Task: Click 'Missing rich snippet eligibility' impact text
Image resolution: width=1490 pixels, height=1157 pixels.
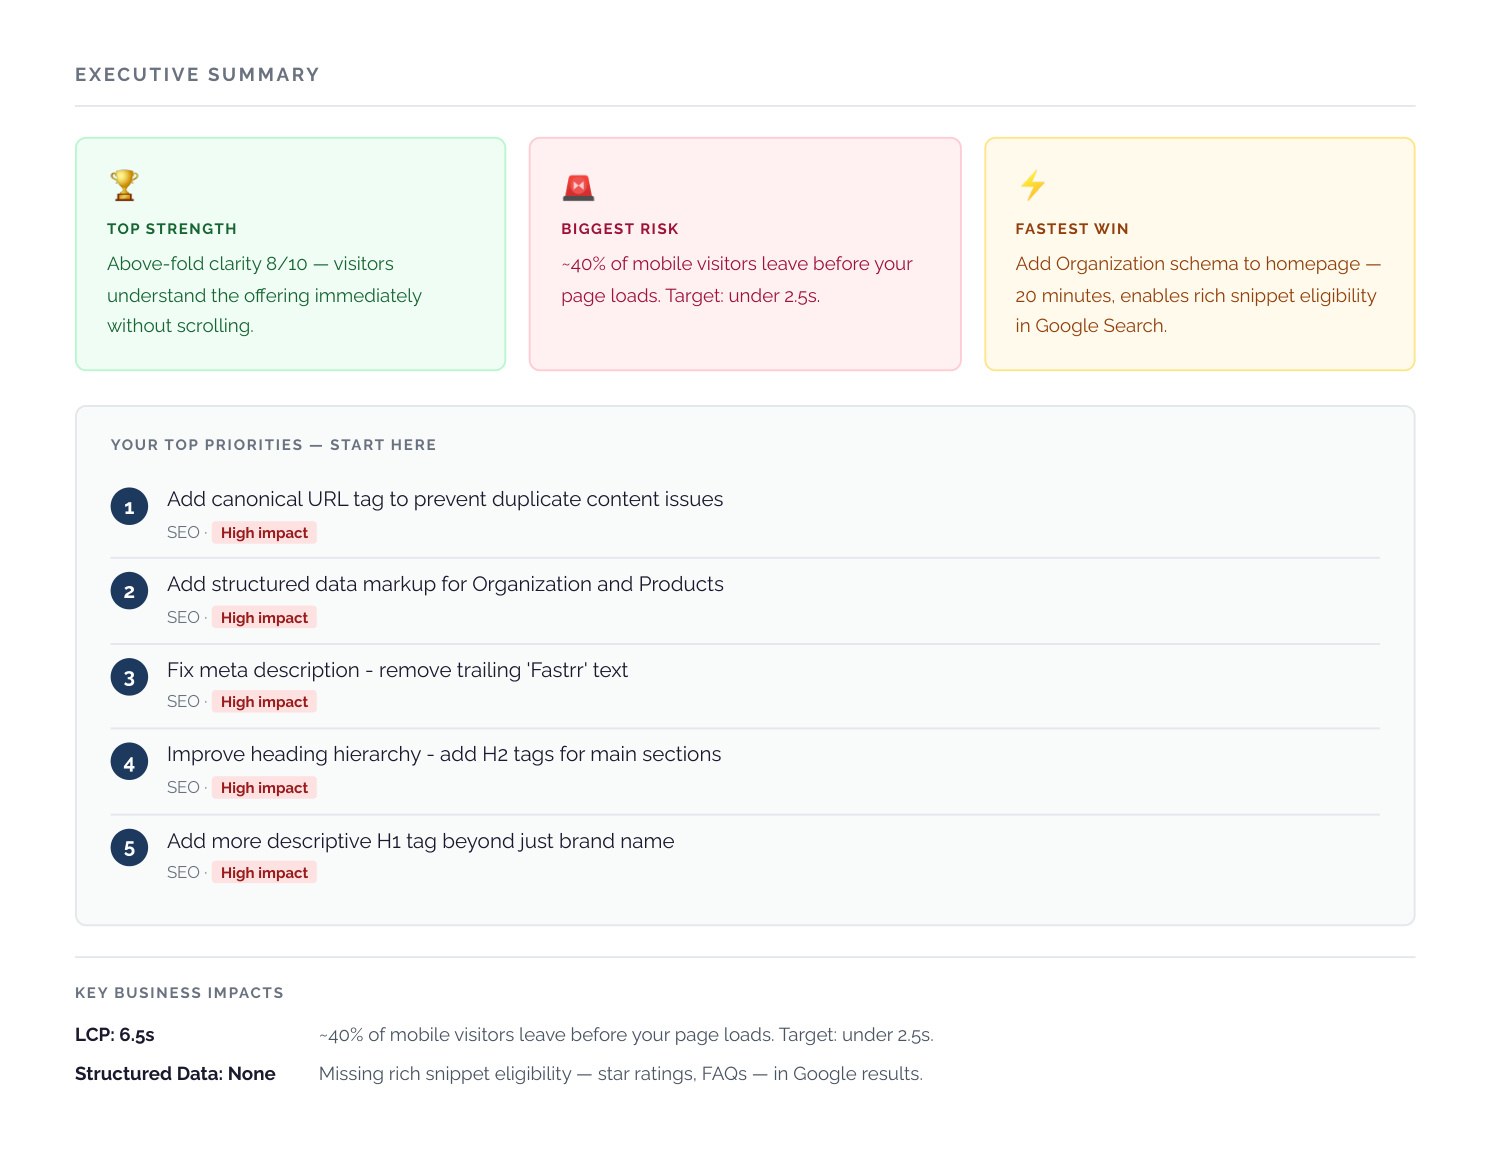Action: click(x=621, y=1074)
